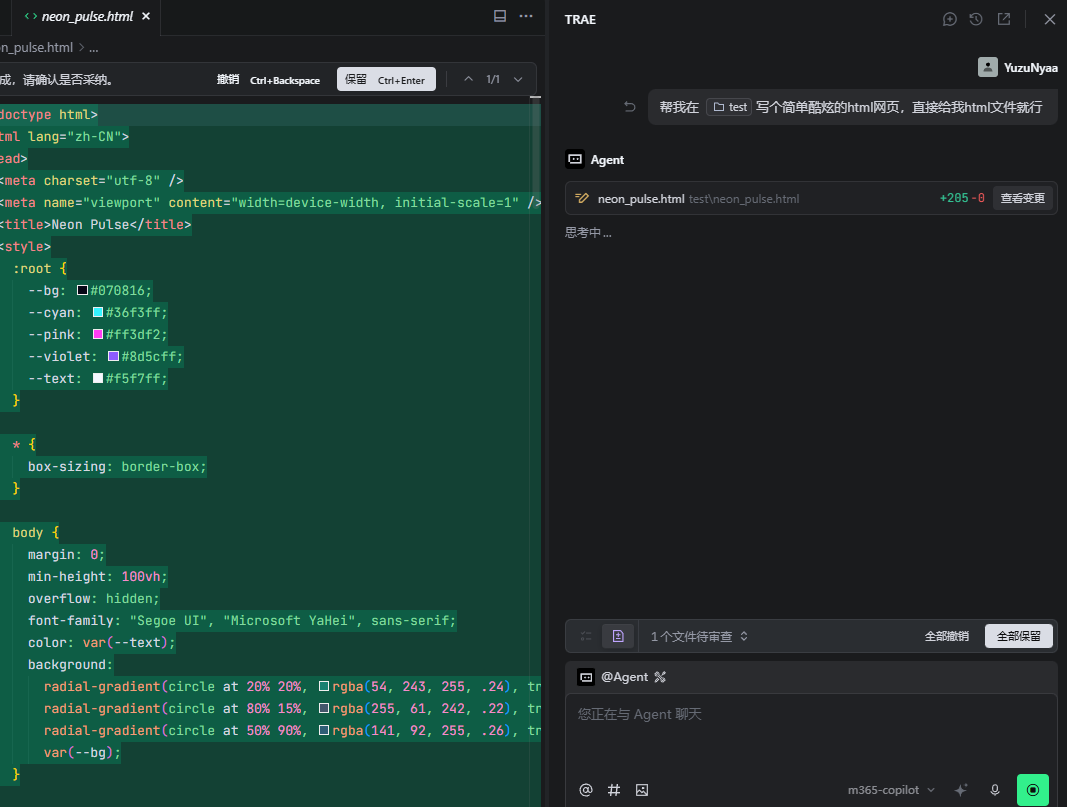This screenshot has height=807, width=1067.
Task: Go to next change with the down chevron
Action: tap(518, 79)
